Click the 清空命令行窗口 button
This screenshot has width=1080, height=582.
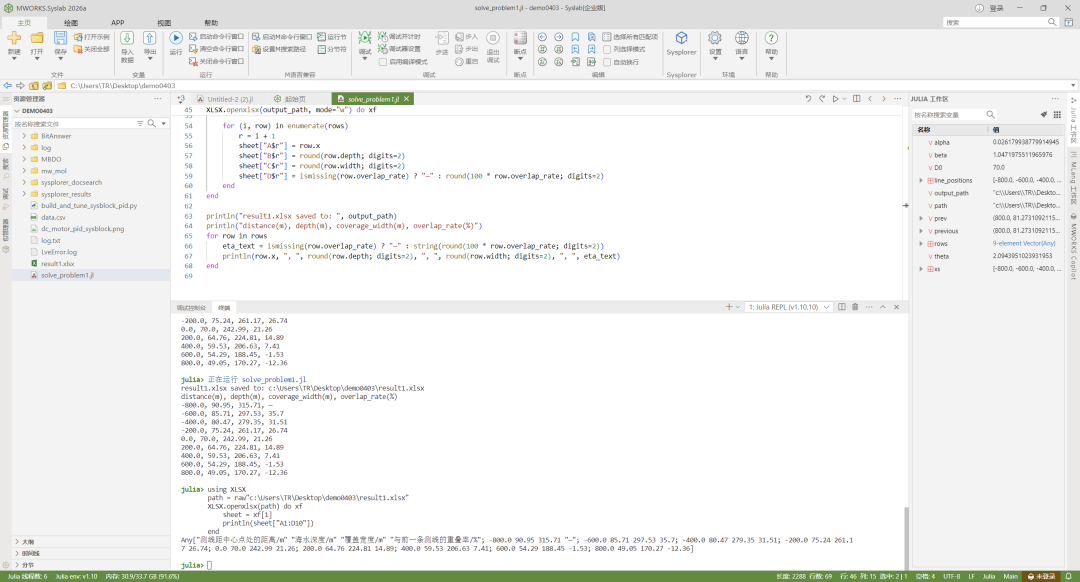[216, 50]
